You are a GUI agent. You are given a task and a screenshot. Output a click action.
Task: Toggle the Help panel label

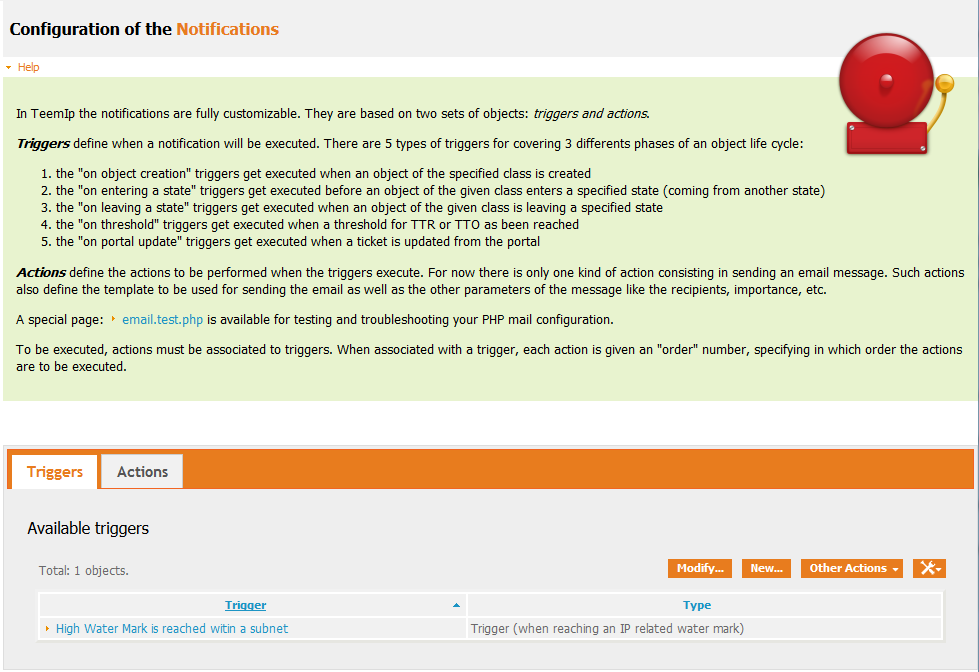pyautogui.click(x=28, y=67)
